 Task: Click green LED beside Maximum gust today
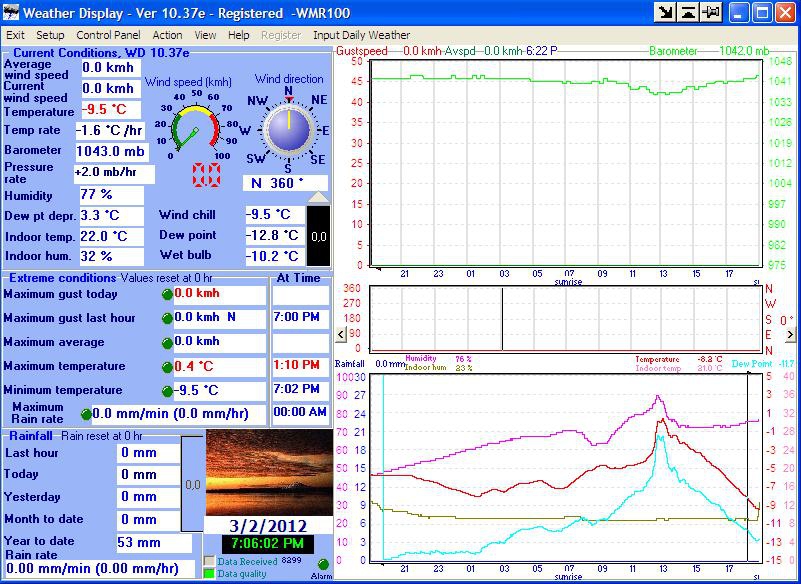click(x=167, y=294)
